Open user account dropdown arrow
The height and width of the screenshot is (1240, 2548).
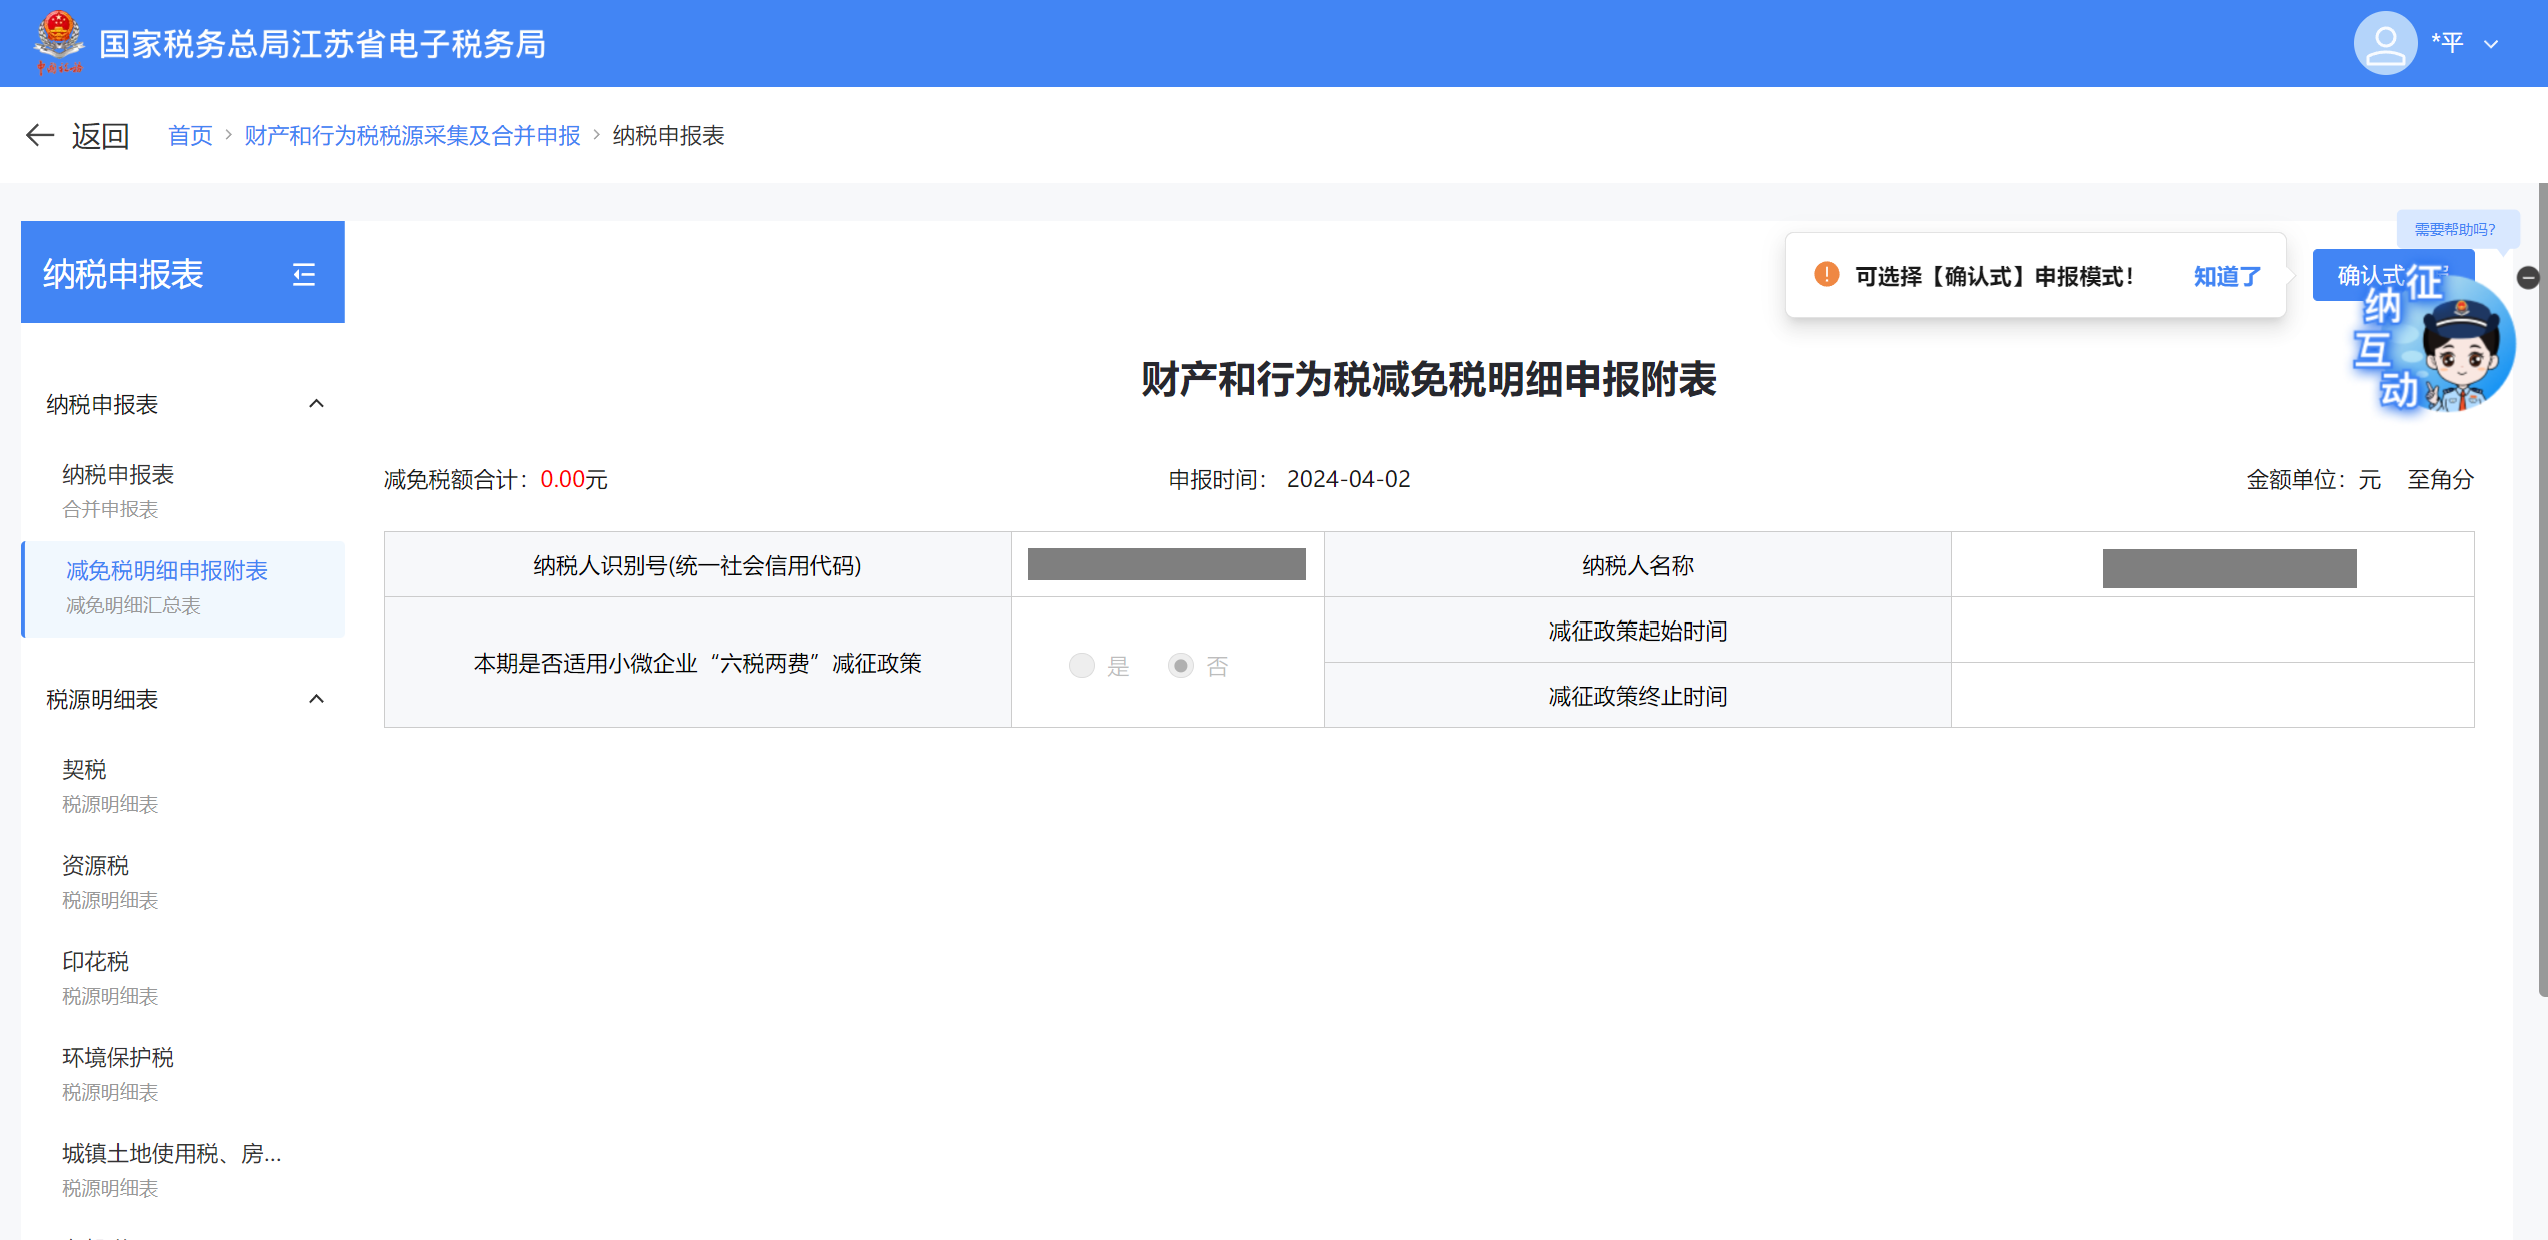[x=2491, y=44]
